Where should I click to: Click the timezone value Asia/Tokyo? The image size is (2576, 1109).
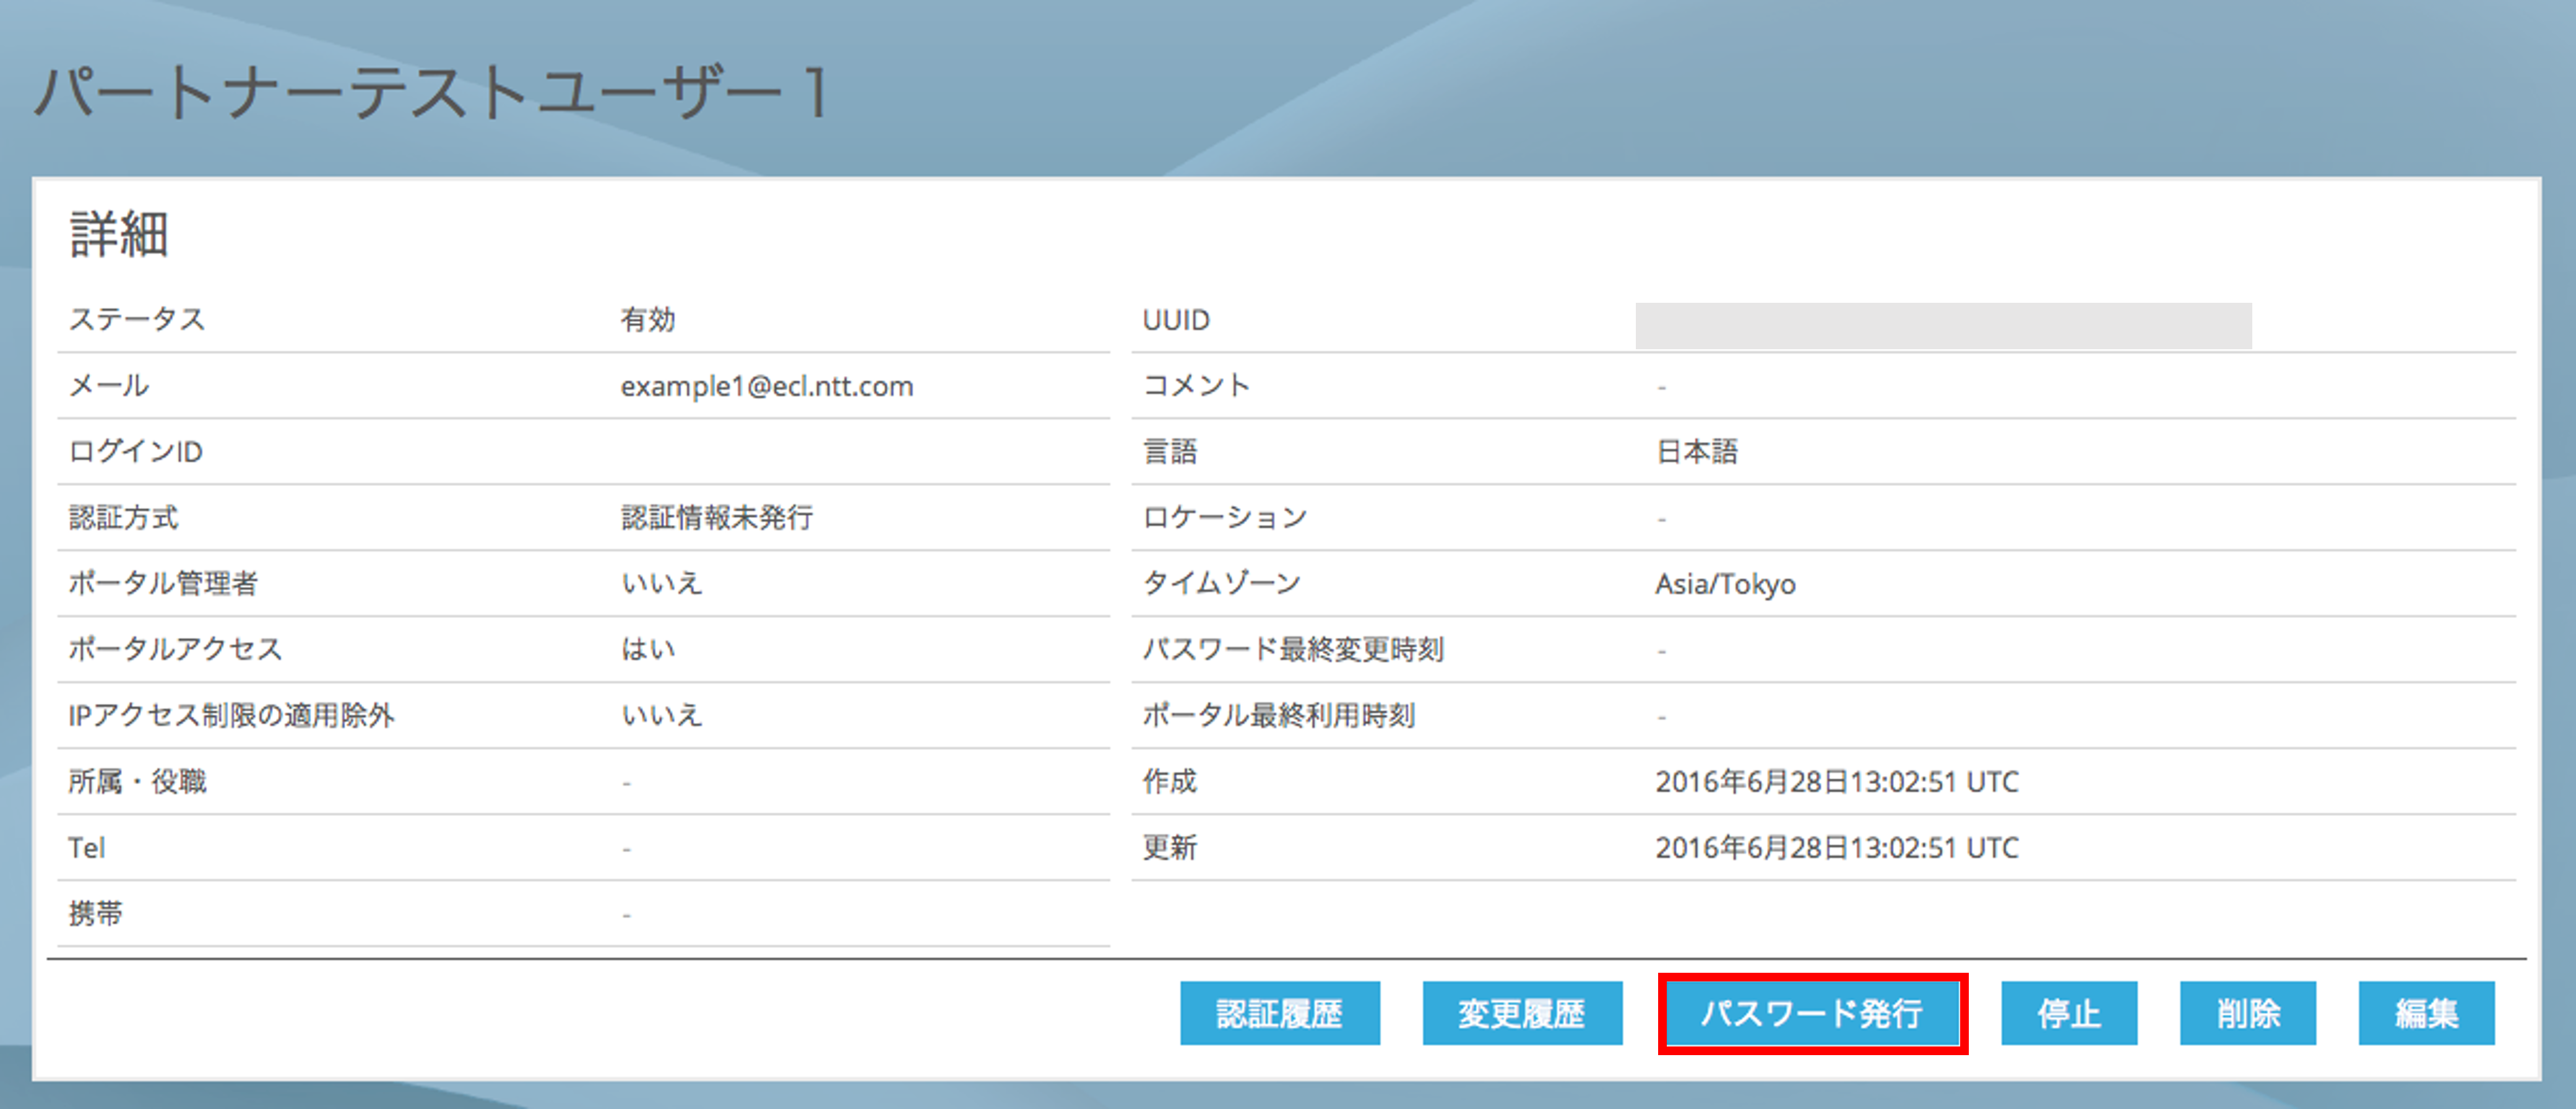click(x=1725, y=584)
